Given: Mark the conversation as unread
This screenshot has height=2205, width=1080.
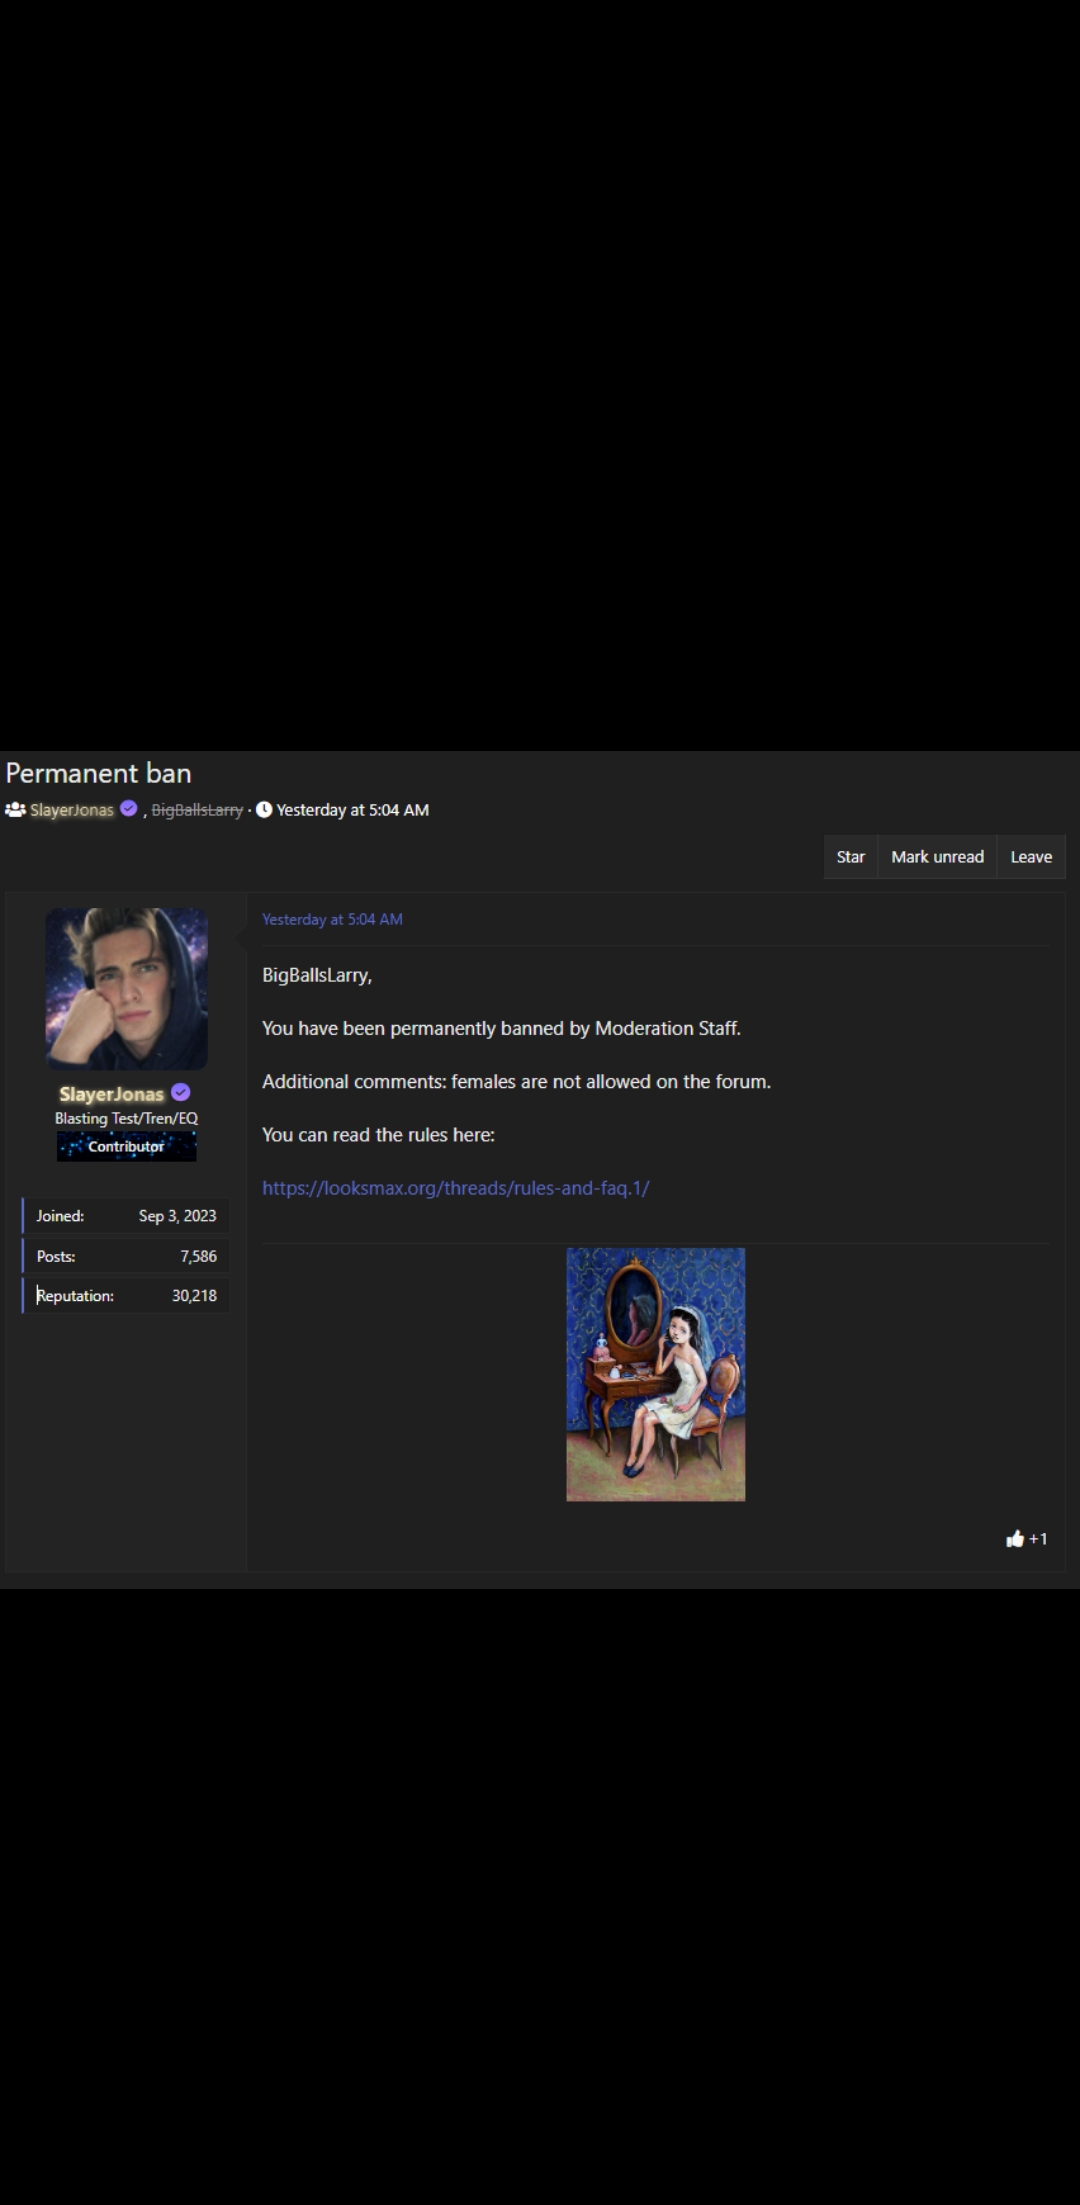Looking at the screenshot, I should click(x=937, y=857).
